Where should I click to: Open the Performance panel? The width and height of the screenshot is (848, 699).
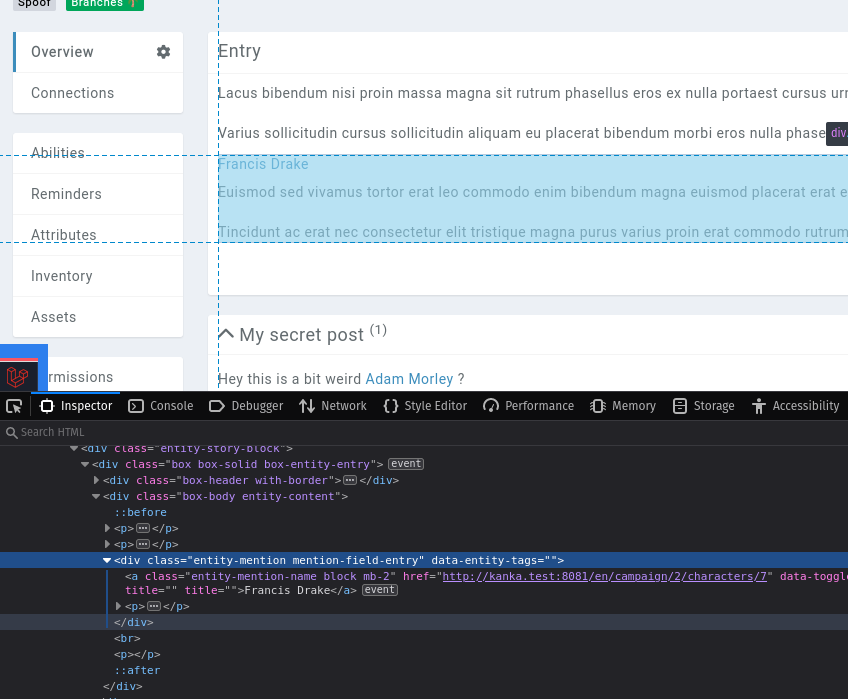[x=527, y=406]
